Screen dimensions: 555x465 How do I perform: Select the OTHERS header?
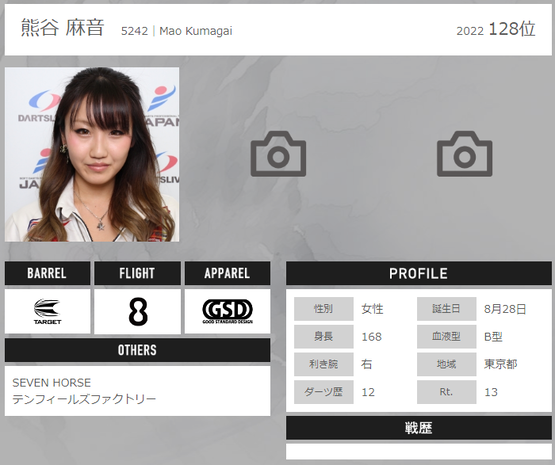(x=137, y=350)
